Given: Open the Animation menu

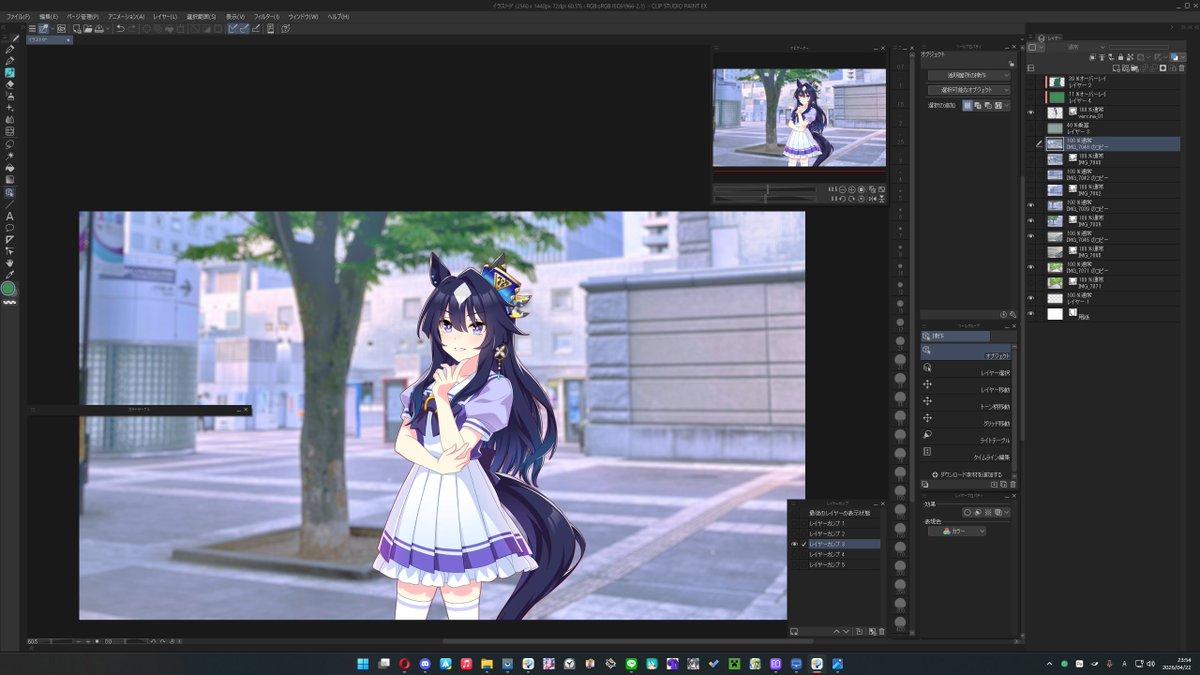Looking at the screenshot, I should point(126,17).
